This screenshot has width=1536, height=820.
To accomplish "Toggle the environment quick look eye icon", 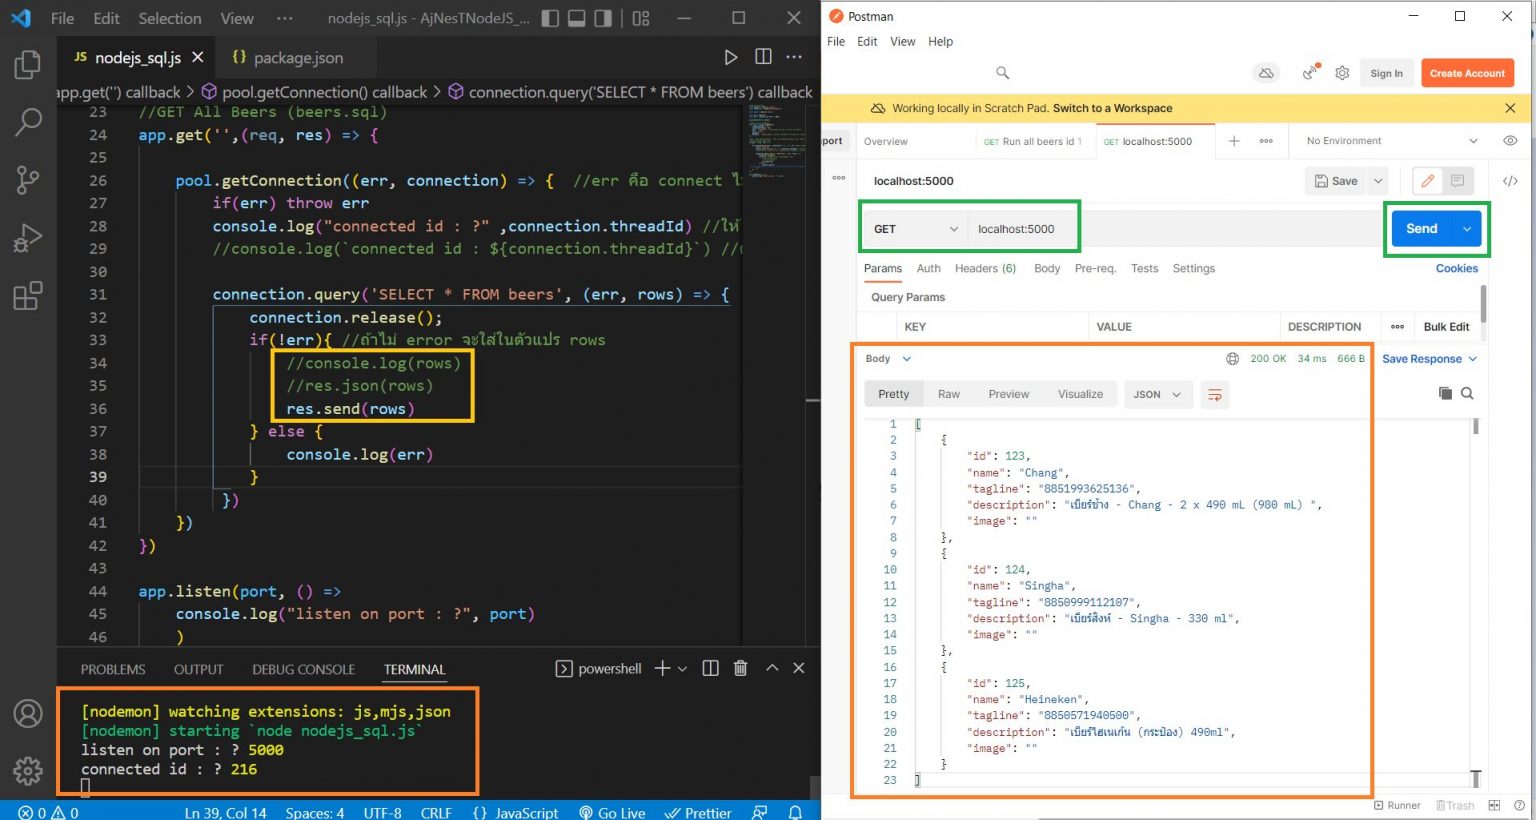I will (x=1510, y=141).
